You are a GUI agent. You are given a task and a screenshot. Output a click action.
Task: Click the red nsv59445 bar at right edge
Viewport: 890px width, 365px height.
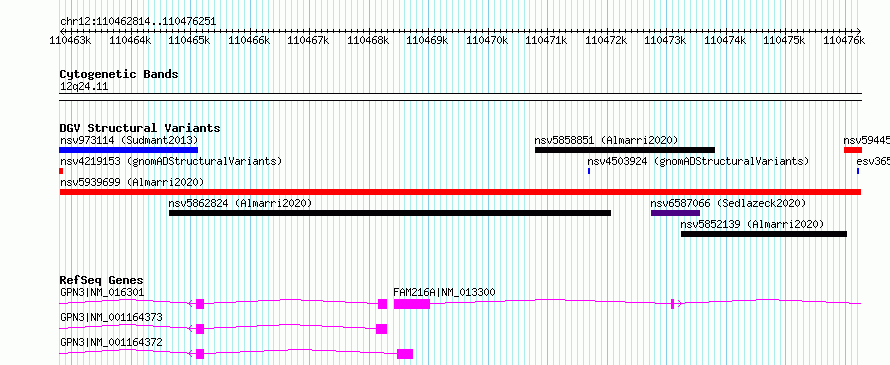(x=853, y=150)
